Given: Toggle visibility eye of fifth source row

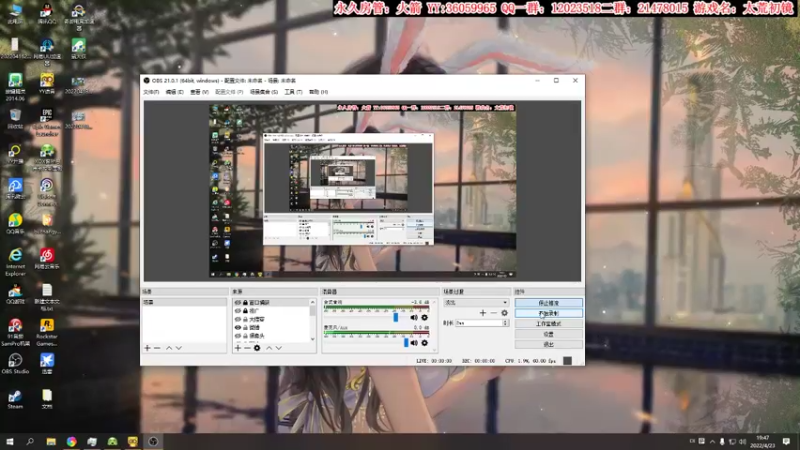Looking at the screenshot, I should tap(238, 336).
